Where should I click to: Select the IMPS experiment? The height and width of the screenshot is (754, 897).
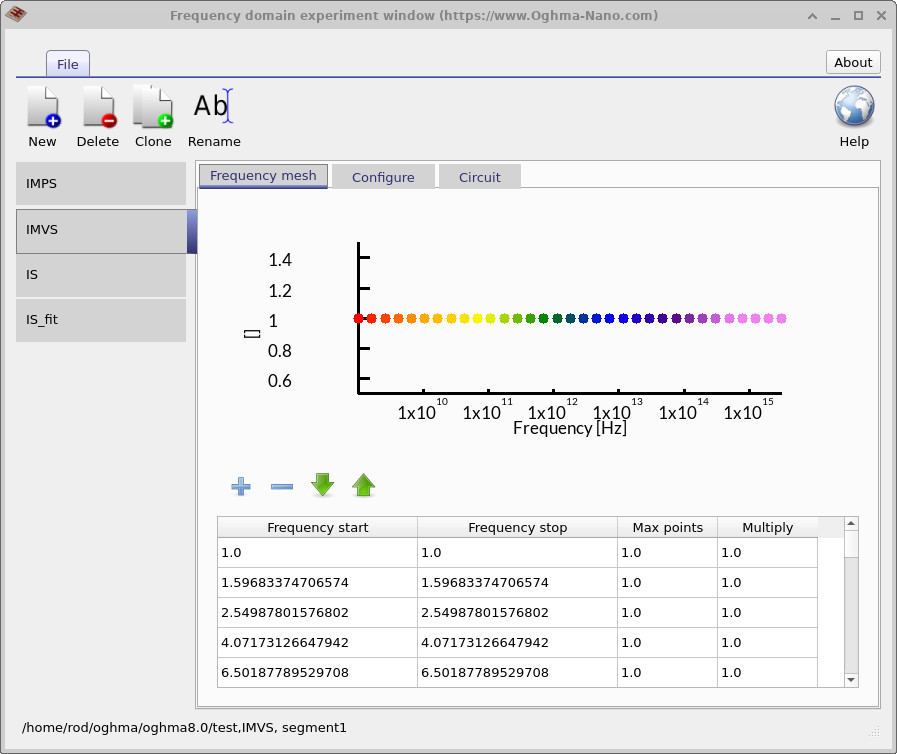(x=101, y=184)
